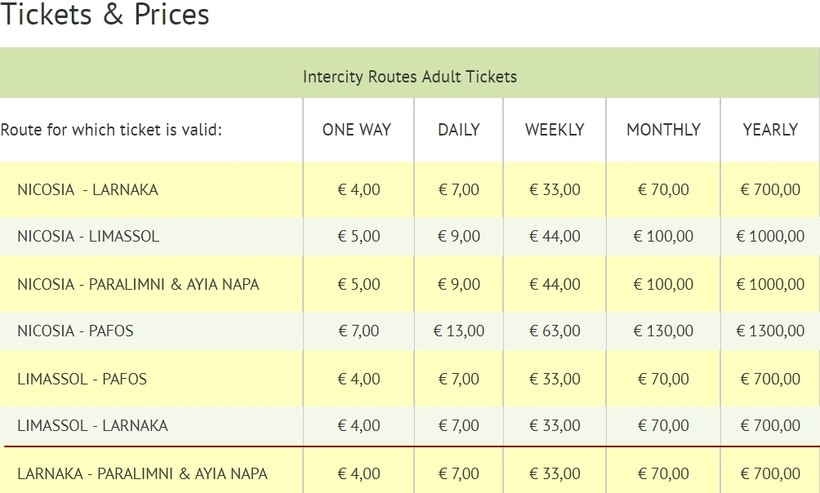Select the YEARLY column header
Screen dimensions: 820x493
tap(770, 130)
